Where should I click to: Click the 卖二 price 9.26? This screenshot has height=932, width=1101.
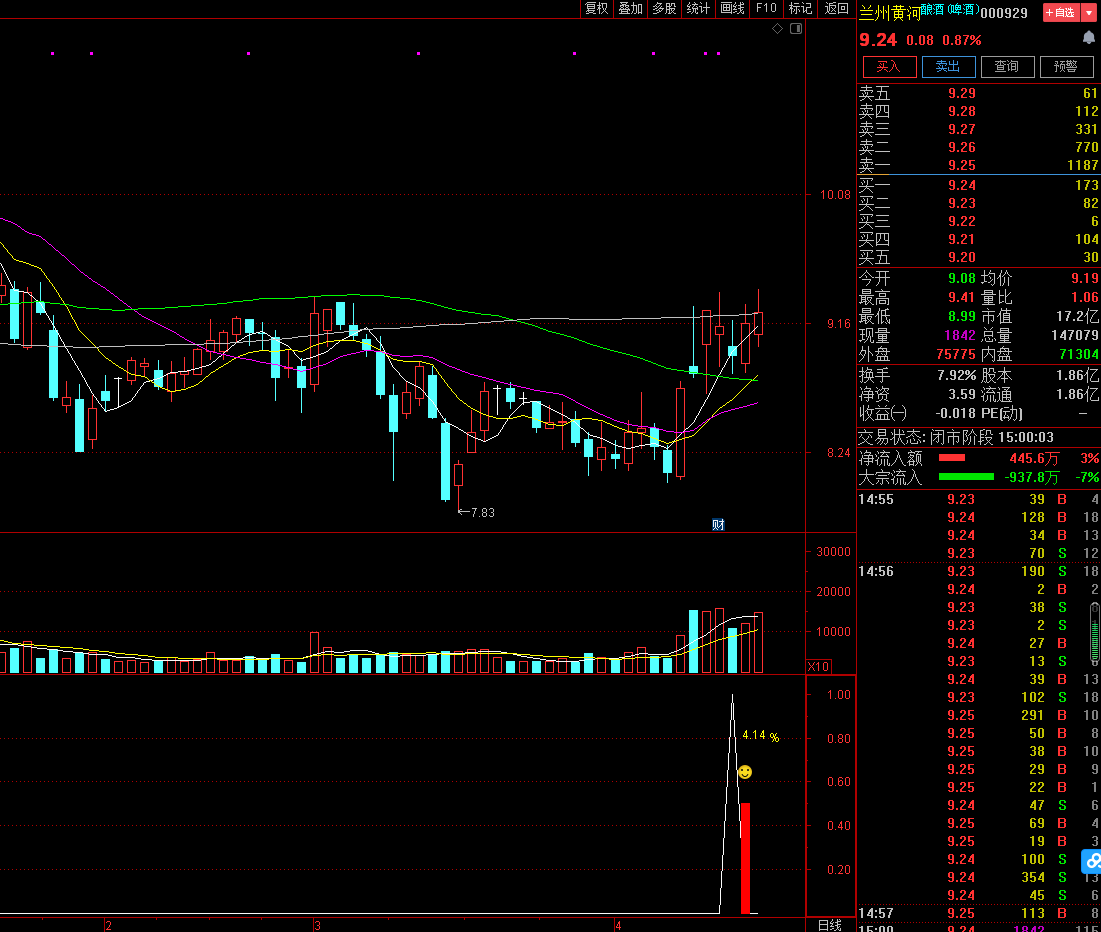click(x=962, y=147)
